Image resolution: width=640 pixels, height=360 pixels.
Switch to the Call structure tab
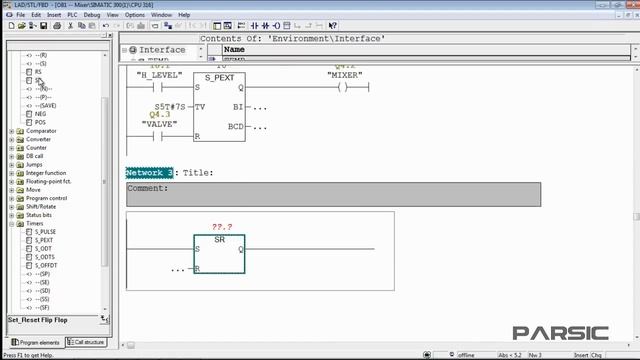click(x=86, y=342)
